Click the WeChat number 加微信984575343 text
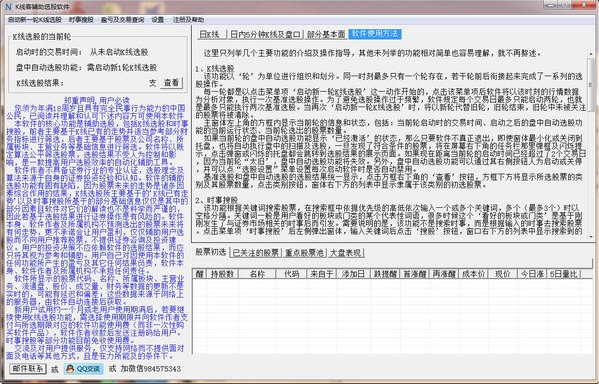Screen dimensions: 599x384 pyautogui.click(x=151, y=369)
